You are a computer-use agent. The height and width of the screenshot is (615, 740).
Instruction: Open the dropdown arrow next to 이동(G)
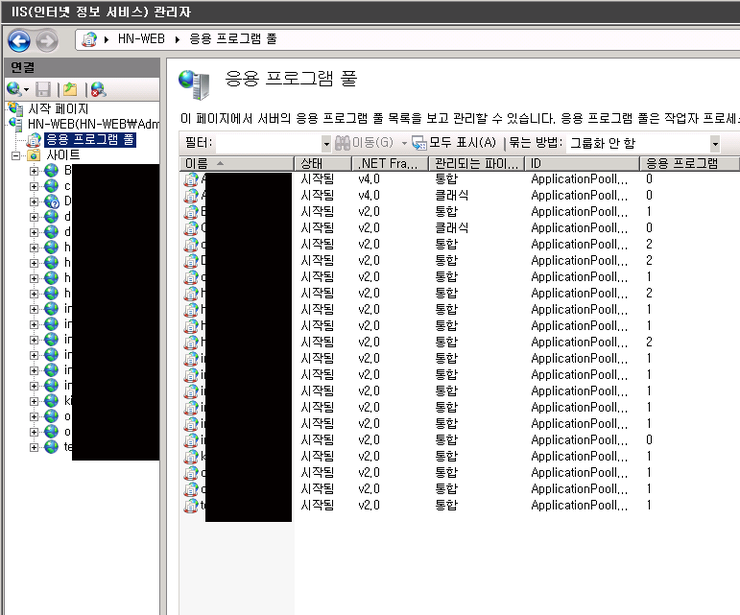point(404,143)
